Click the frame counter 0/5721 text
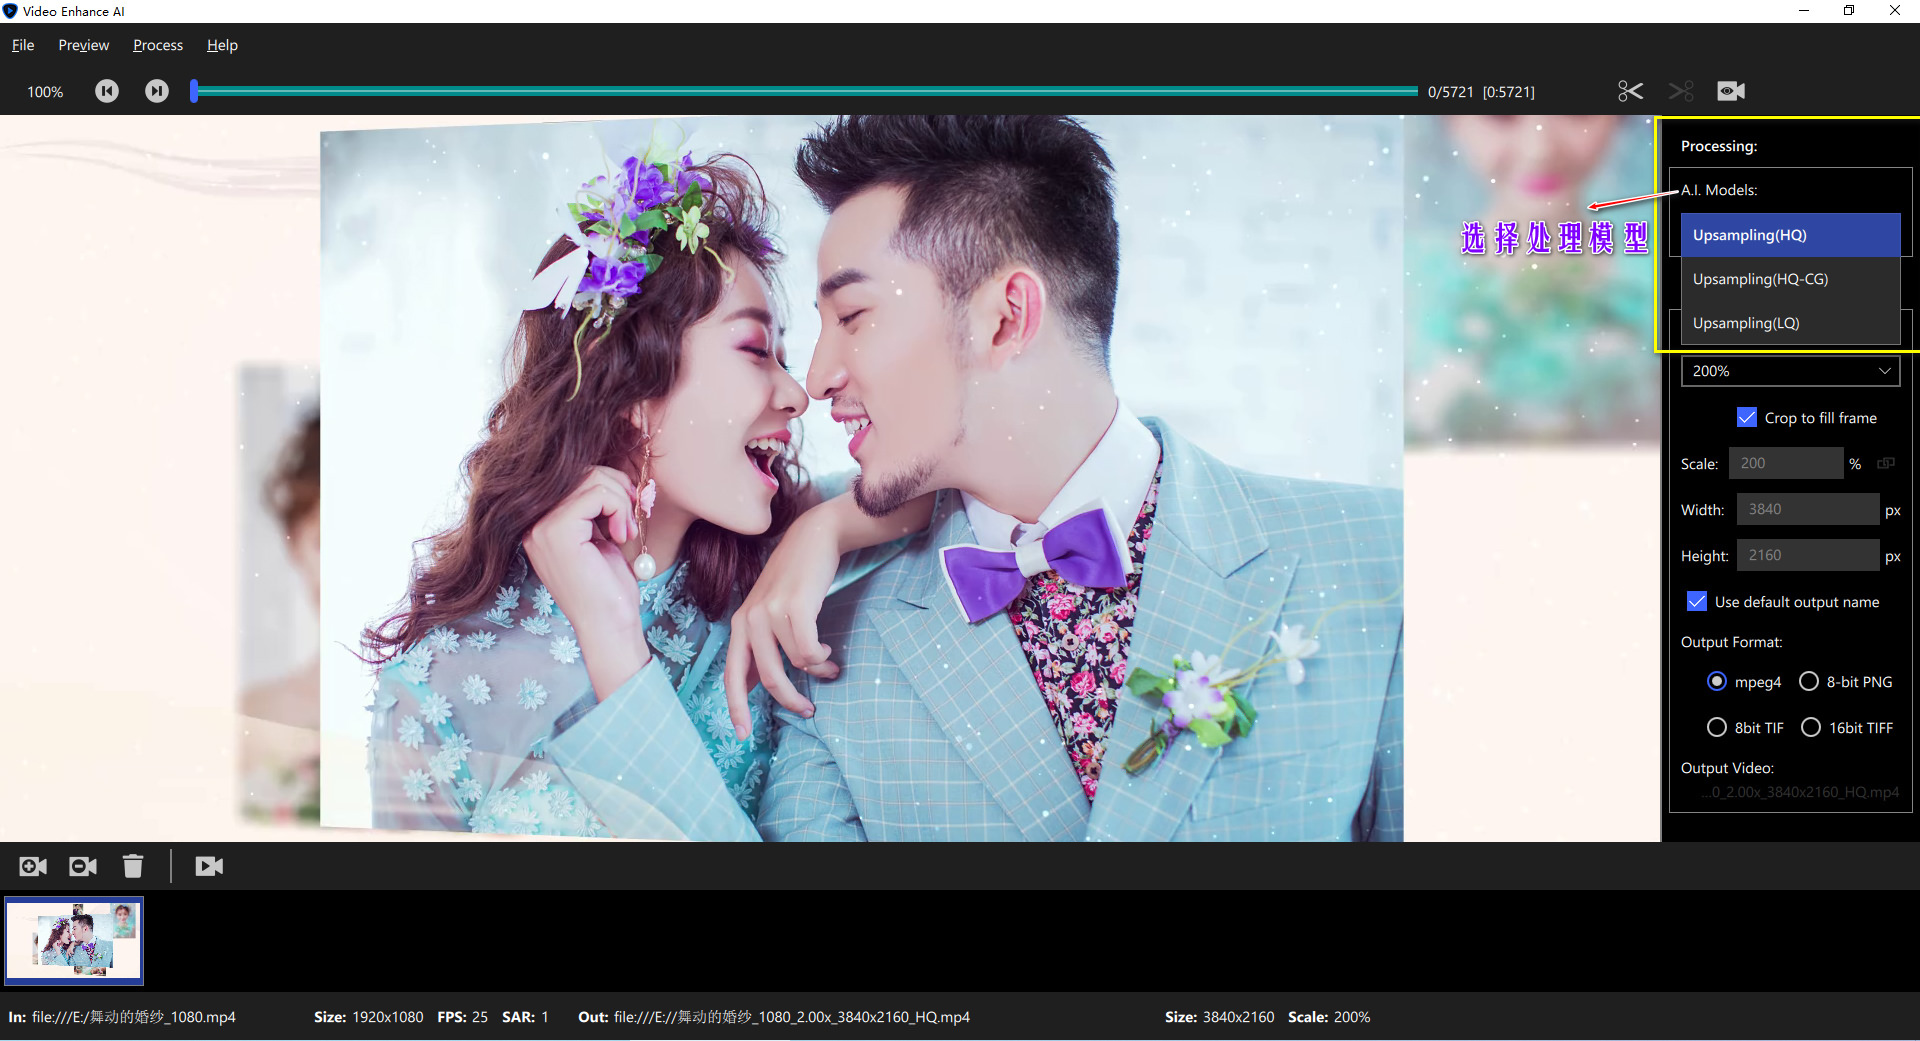Viewport: 1920px width, 1041px height. point(1450,92)
